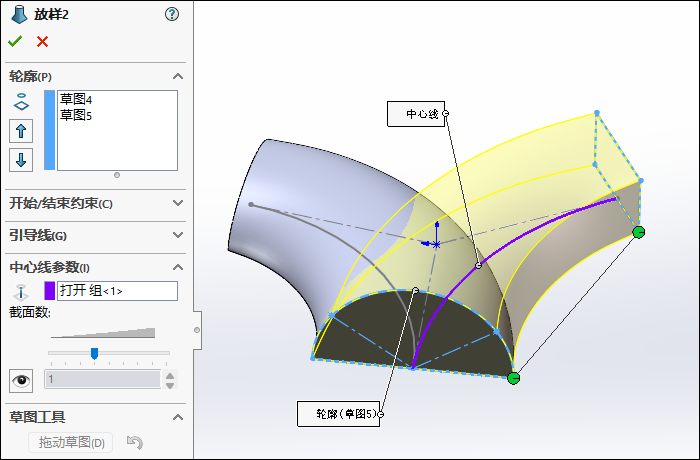Click the undo sketch drag icon
This screenshot has height=460, width=700.
[x=135, y=443]
